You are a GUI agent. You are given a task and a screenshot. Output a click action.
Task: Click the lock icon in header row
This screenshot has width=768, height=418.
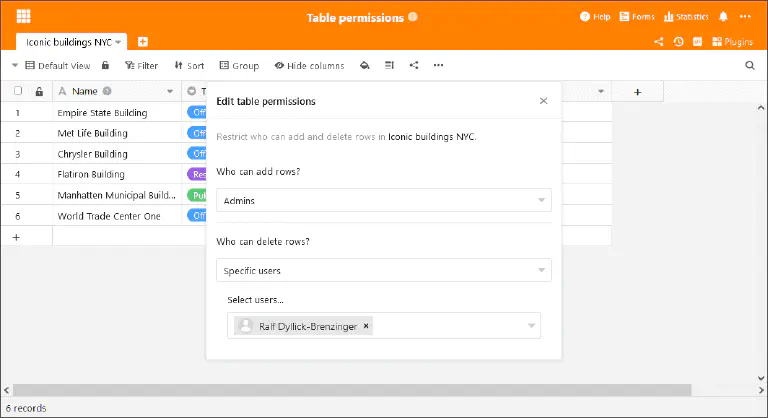pos(39,91)
